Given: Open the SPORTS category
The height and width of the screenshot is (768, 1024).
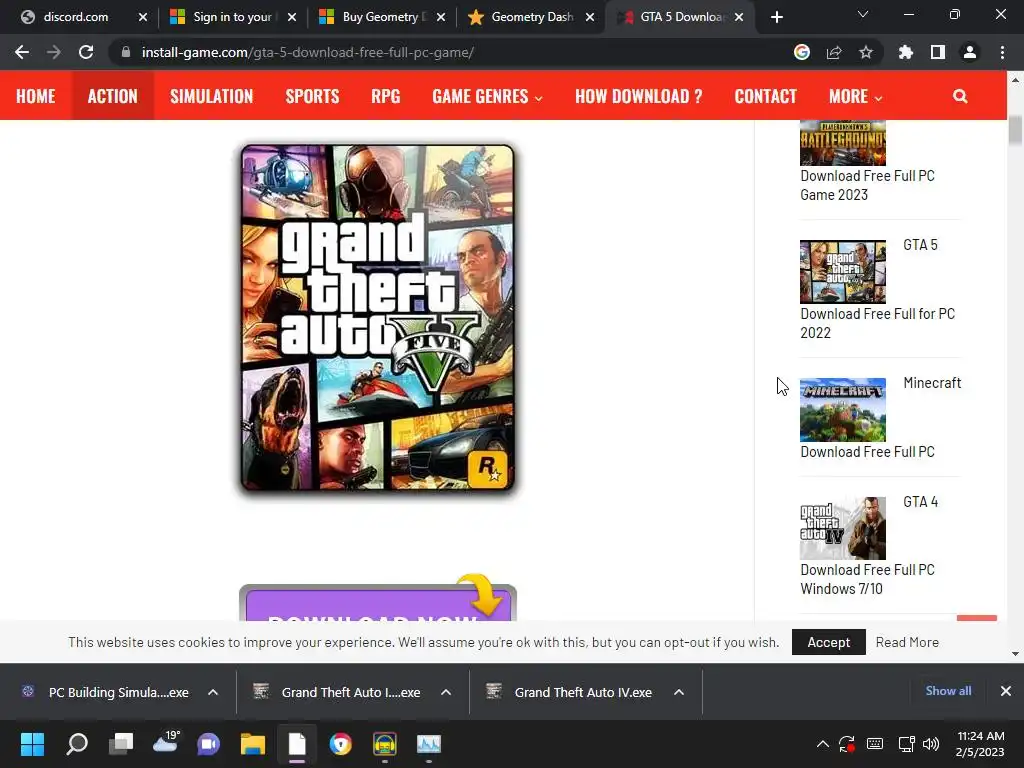Looking at the screenshot, I should [x=312, y=96].
